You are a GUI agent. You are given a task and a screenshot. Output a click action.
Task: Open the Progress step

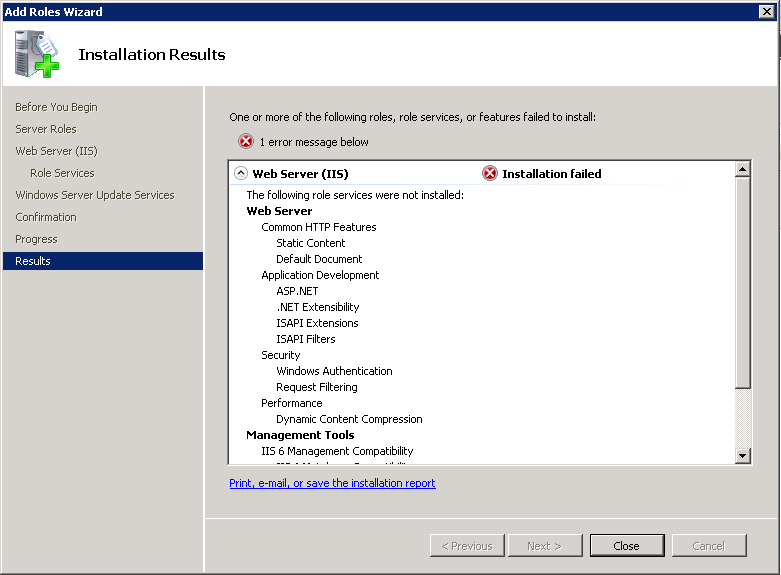(36, 239)
